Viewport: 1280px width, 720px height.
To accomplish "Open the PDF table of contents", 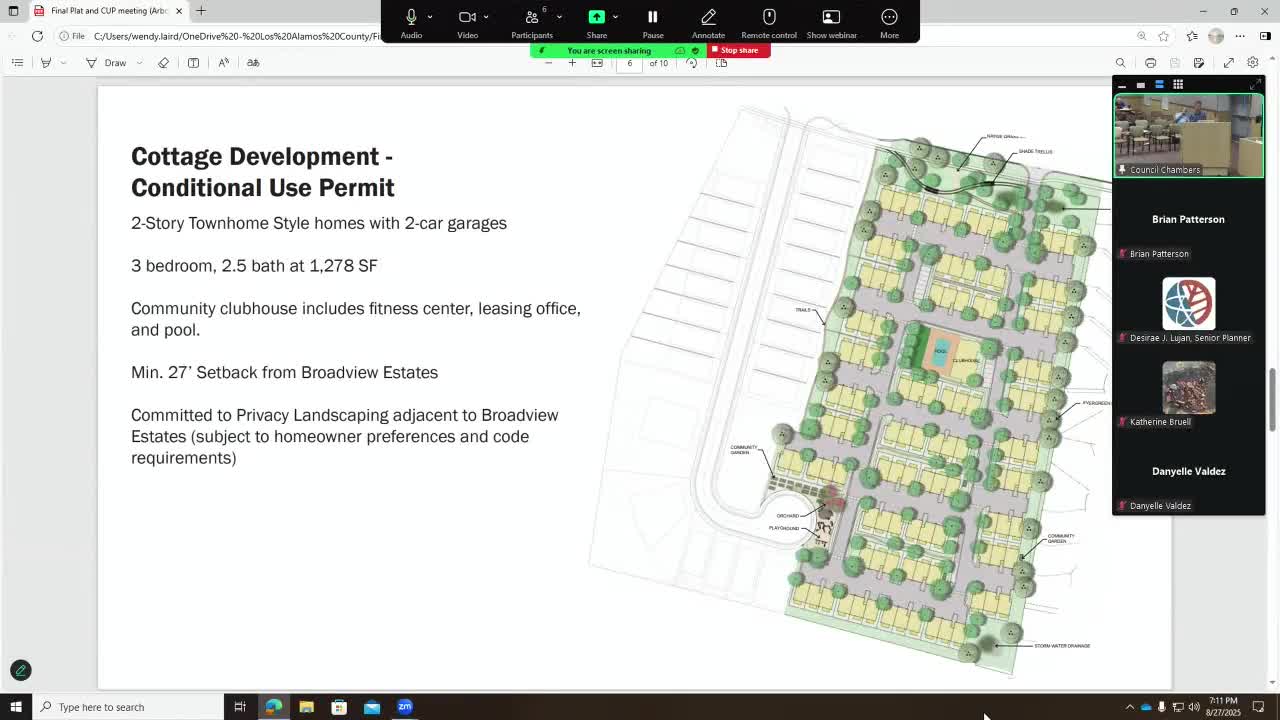I will [17, 63].
